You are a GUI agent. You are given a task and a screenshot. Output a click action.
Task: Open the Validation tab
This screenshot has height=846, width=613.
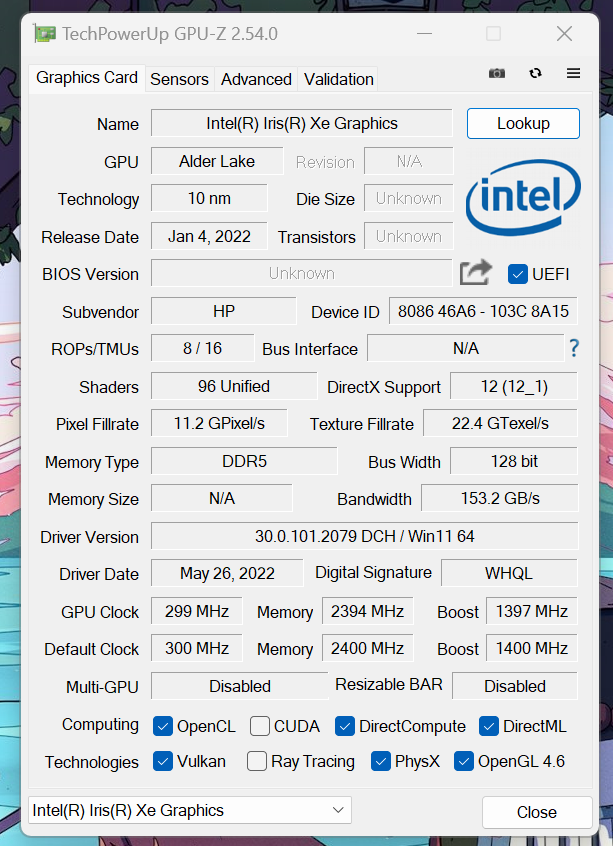pos(338,79)
